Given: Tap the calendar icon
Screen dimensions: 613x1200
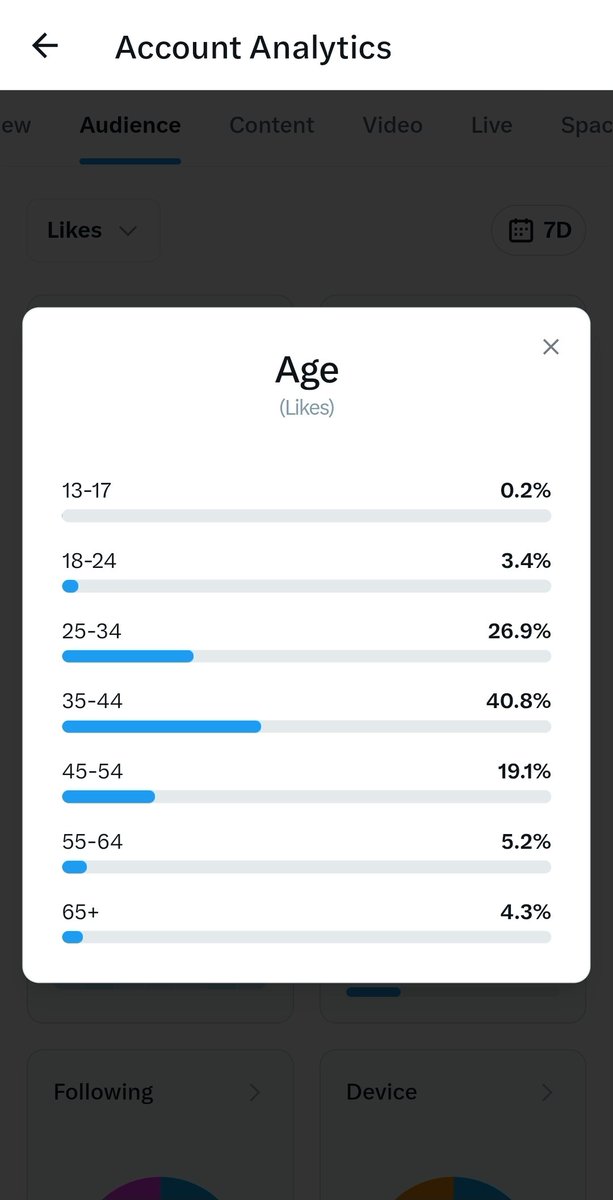Looking at the screenshot, I should pyautogui.click(x=521, y=230).
